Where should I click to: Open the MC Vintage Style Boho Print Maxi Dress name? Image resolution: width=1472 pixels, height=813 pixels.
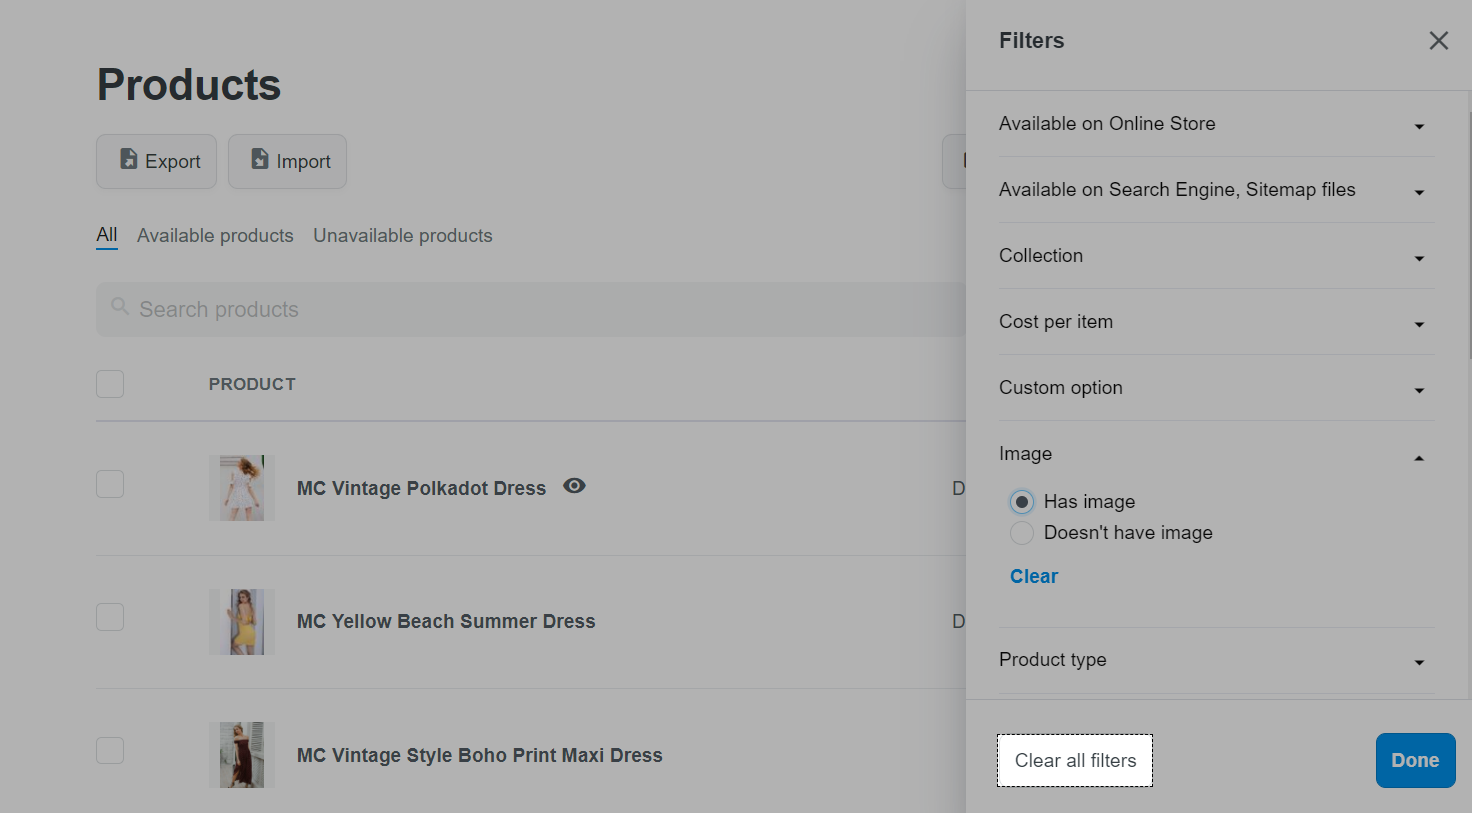pos(479,755)
